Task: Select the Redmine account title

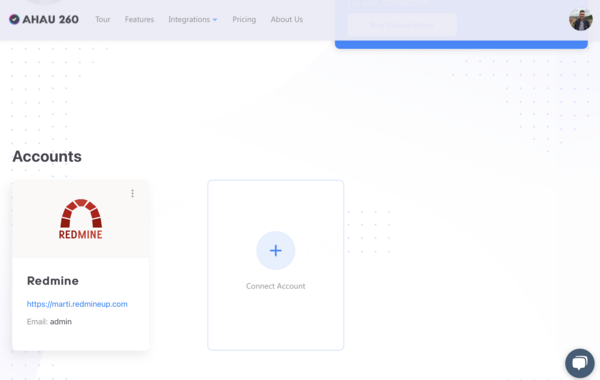Action: pos(53,281)
